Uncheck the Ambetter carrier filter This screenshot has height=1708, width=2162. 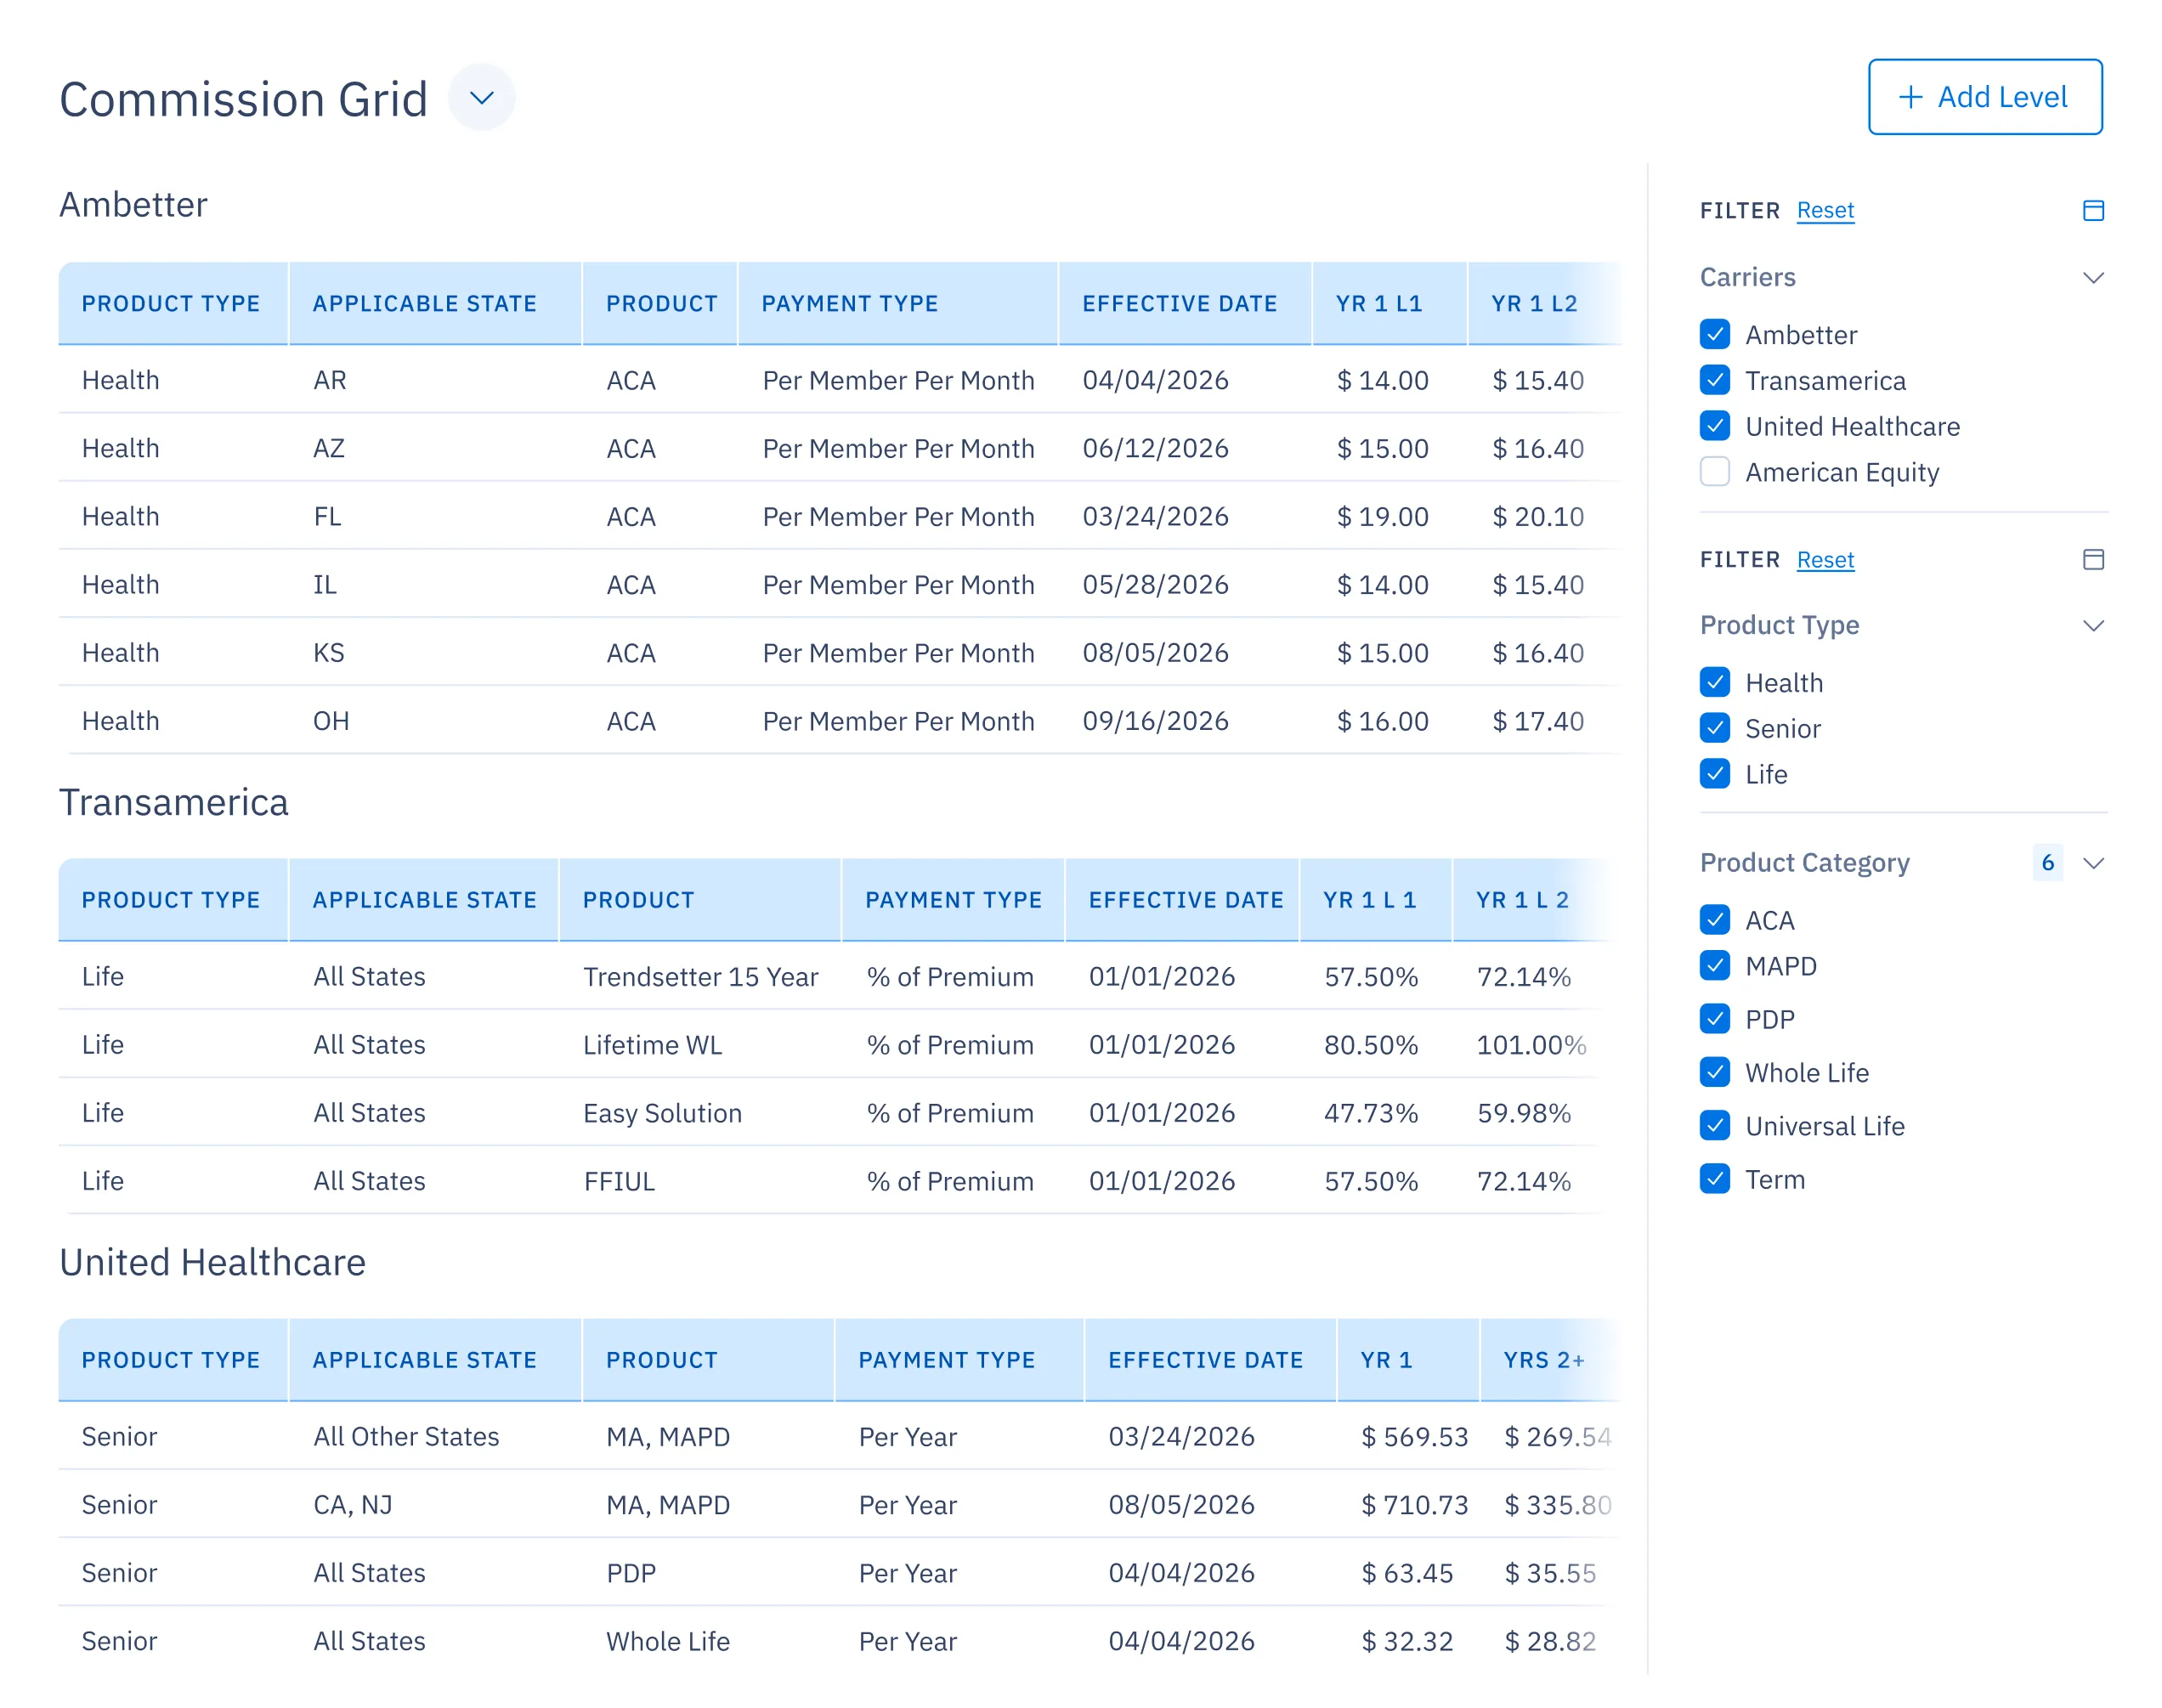coord(1715,335)
